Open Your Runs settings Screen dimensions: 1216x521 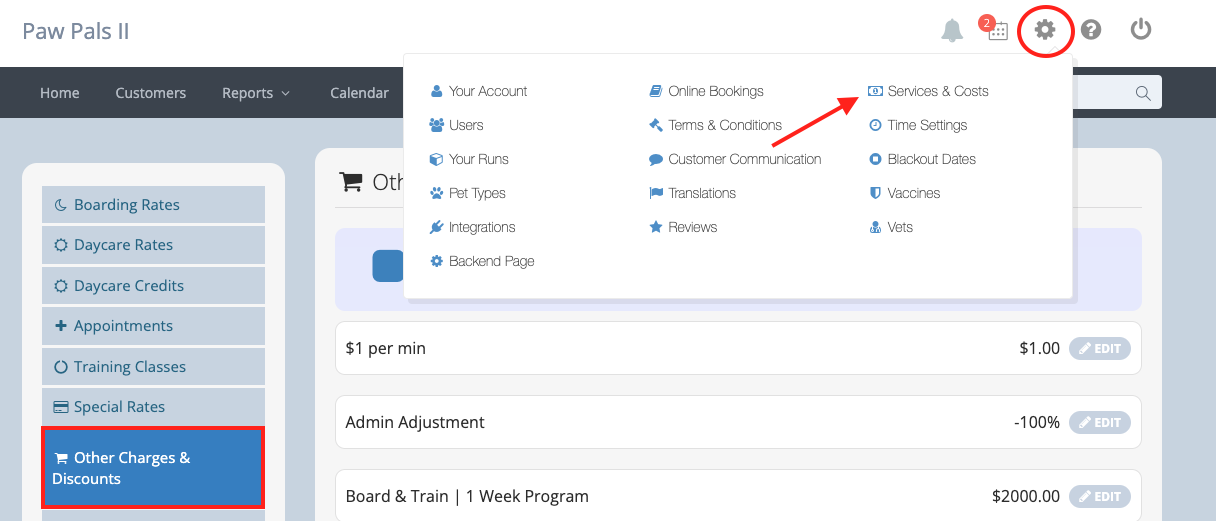tap(469, 159)
